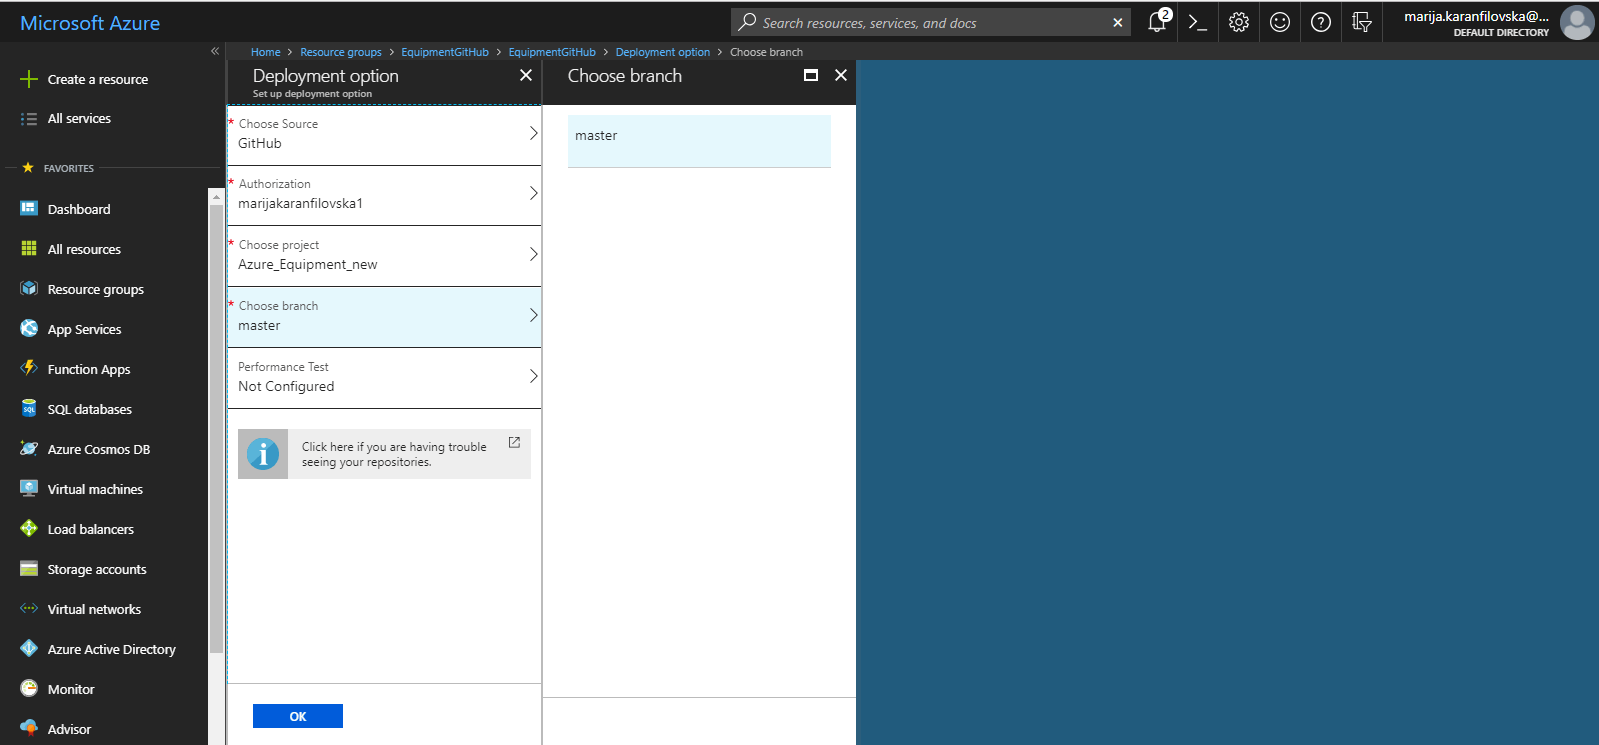1599x745 pixels.
Task: Click the Azure Active Directory icon
Action: tap(29, 648)
